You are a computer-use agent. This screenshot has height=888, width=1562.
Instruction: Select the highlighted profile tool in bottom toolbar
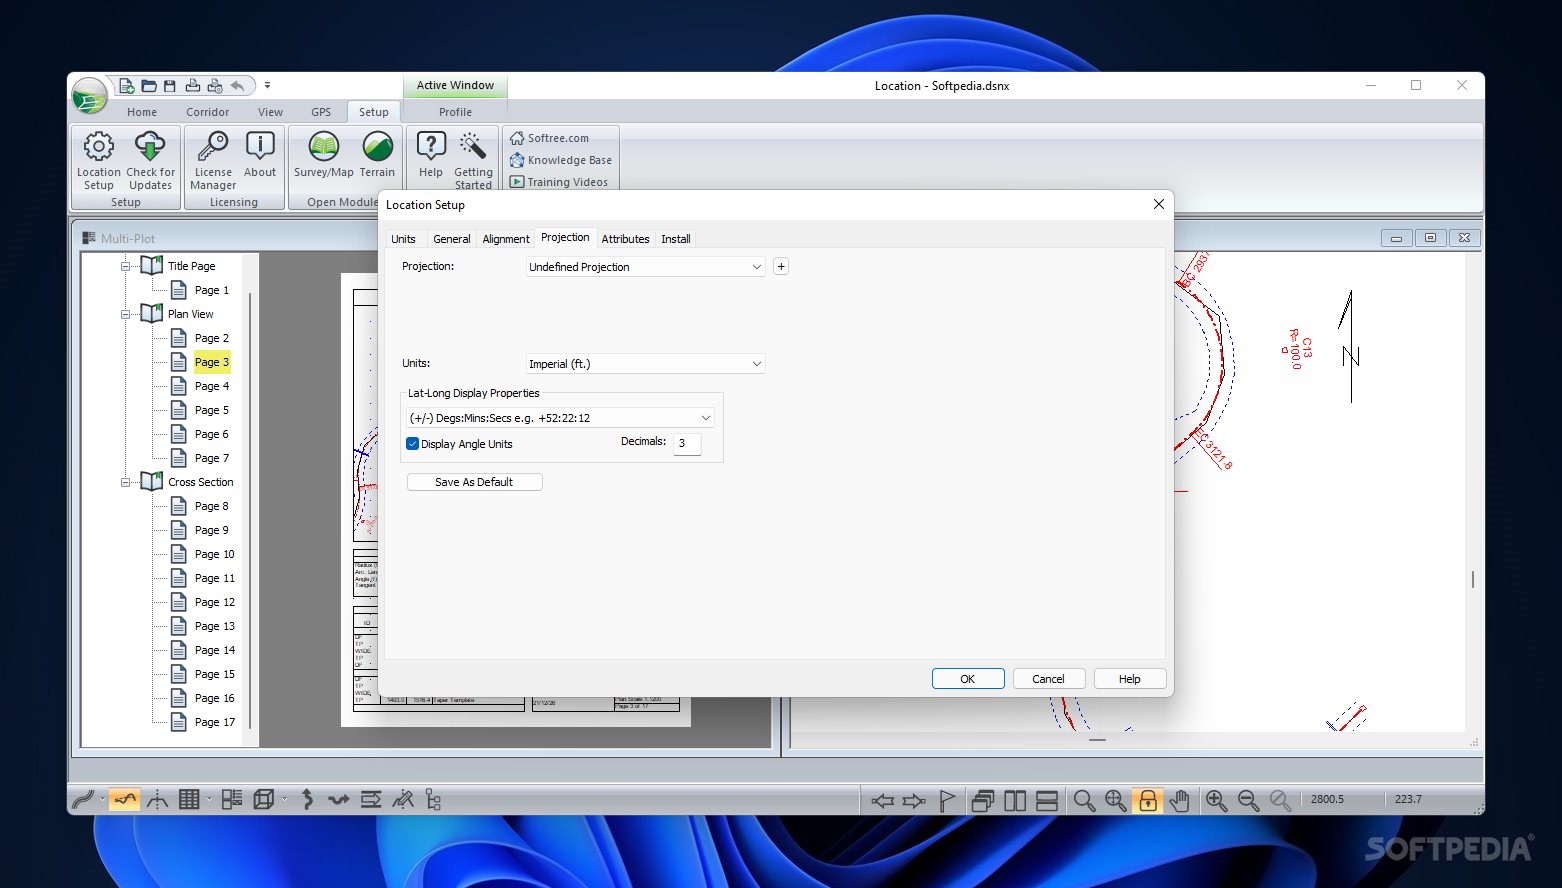125,799
